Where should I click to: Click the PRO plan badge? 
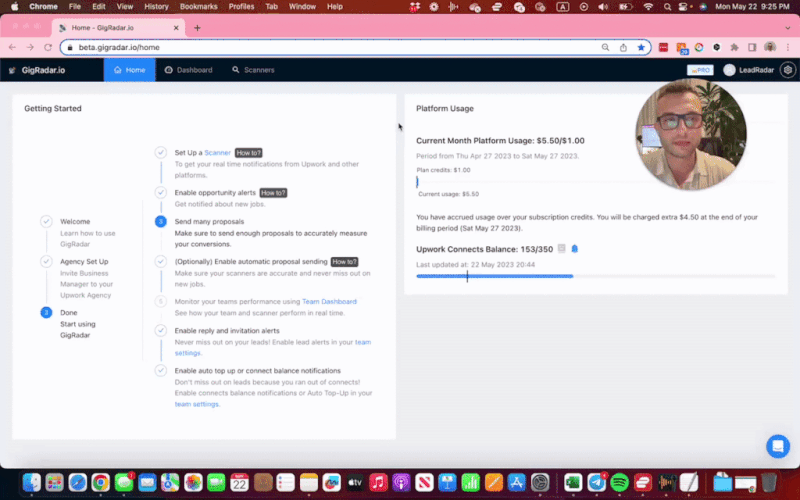pyautogui.click(x=700, y=70)
